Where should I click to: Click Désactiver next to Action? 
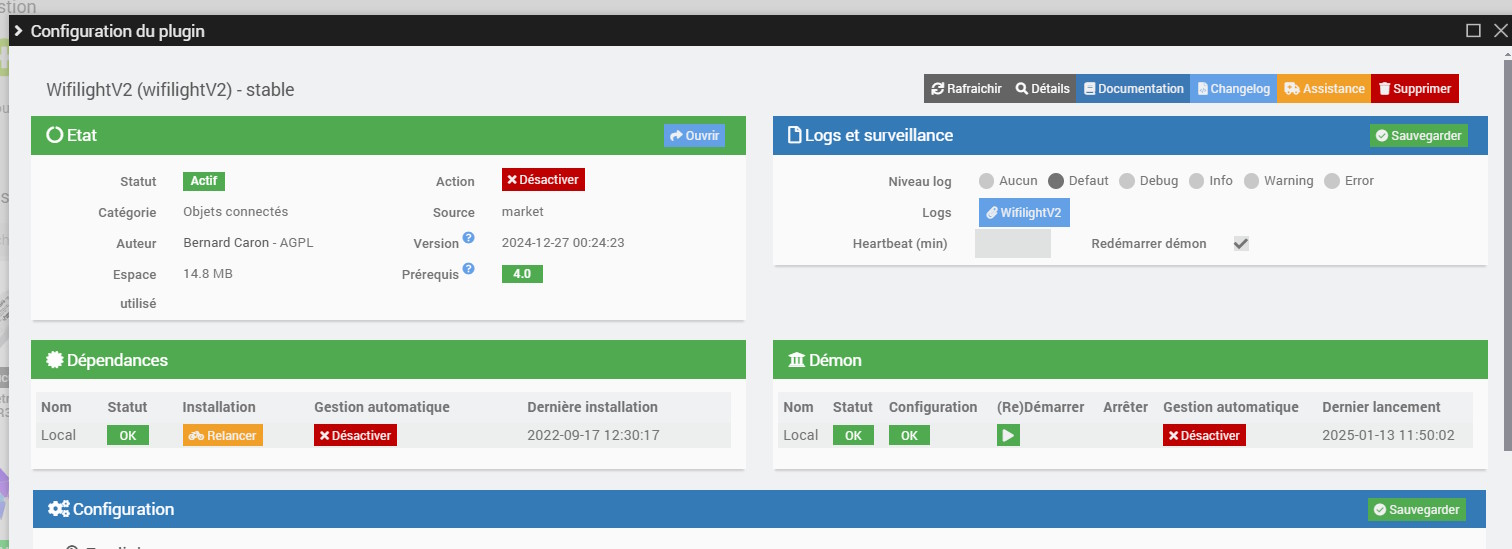543,180
